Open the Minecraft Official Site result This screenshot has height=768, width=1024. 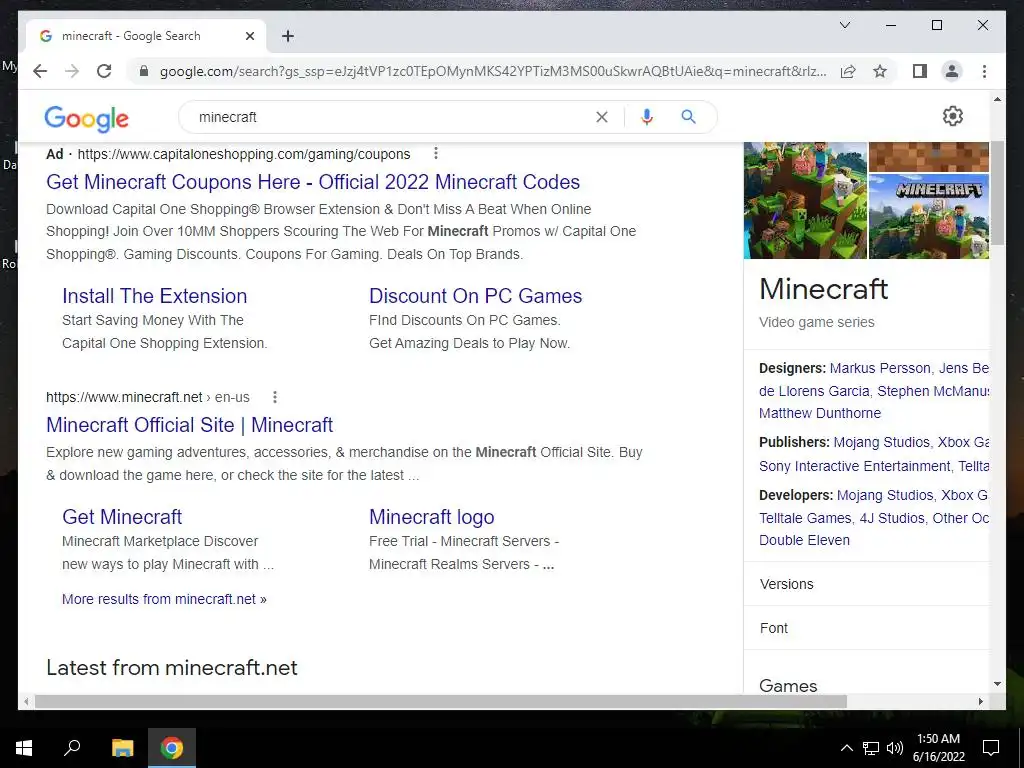(189, 424)
